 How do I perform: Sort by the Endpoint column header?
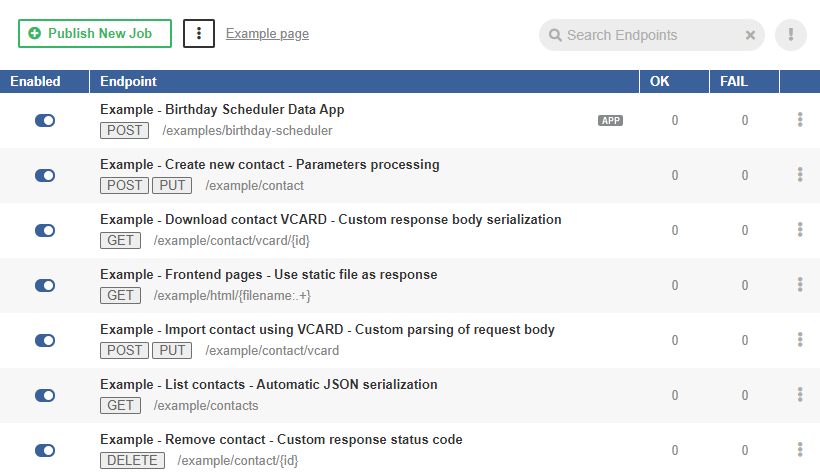tap(128, 81)
